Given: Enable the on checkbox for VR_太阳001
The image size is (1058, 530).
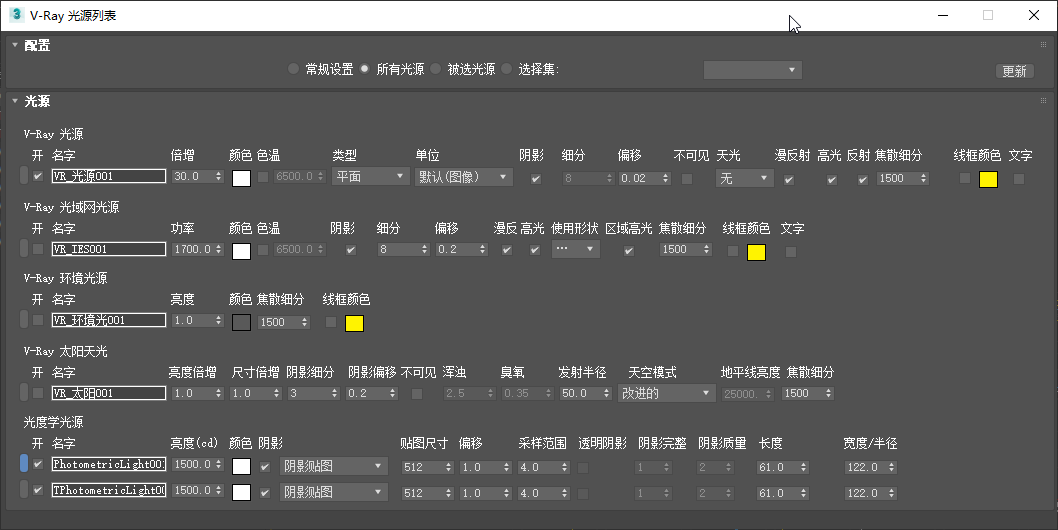Looking at the screenshot, I should 38,393.
